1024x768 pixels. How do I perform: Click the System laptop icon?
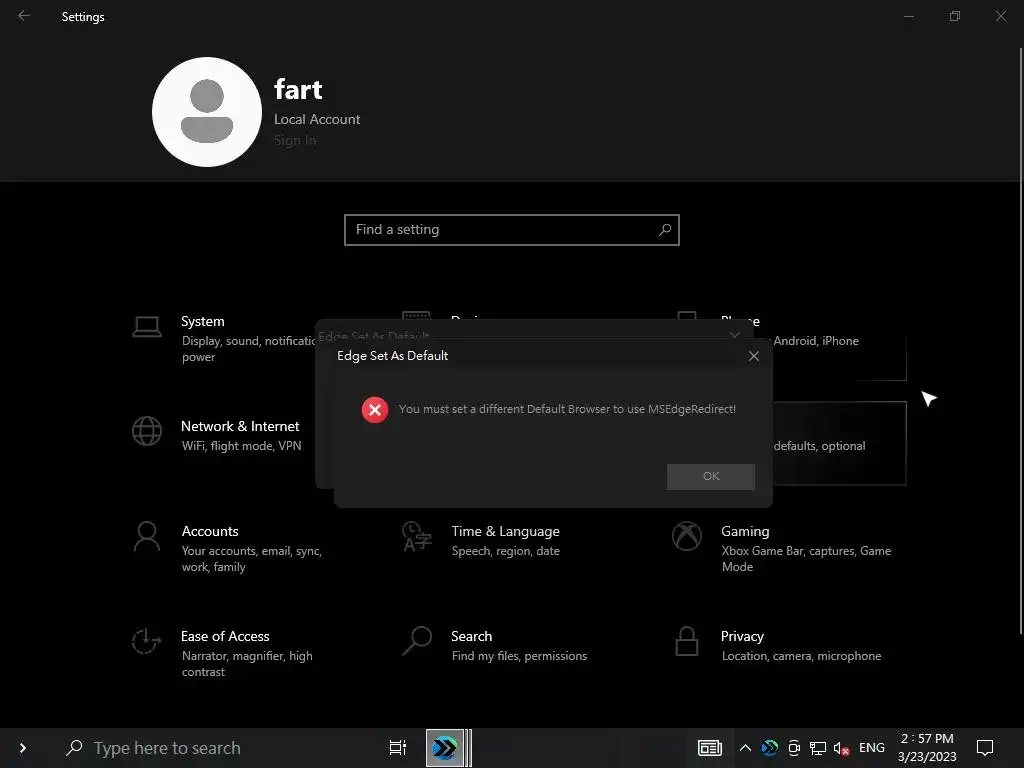point(147,327)
